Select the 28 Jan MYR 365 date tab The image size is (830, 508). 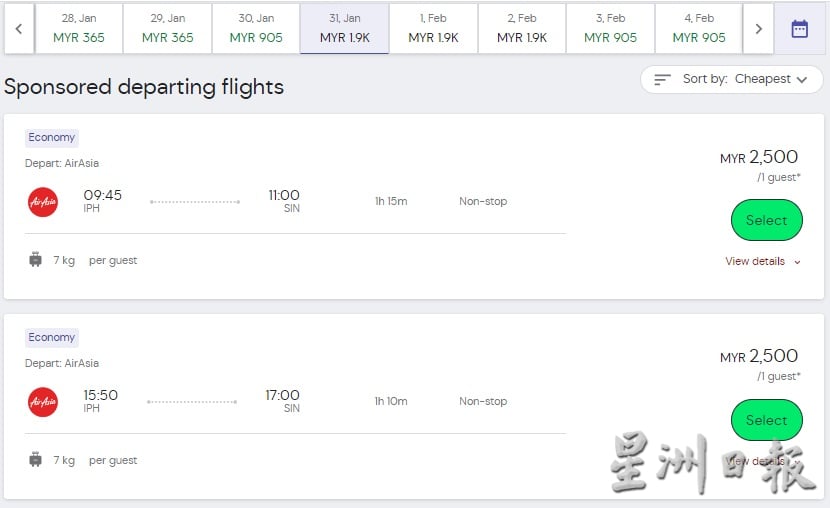[x=79, y=29]
